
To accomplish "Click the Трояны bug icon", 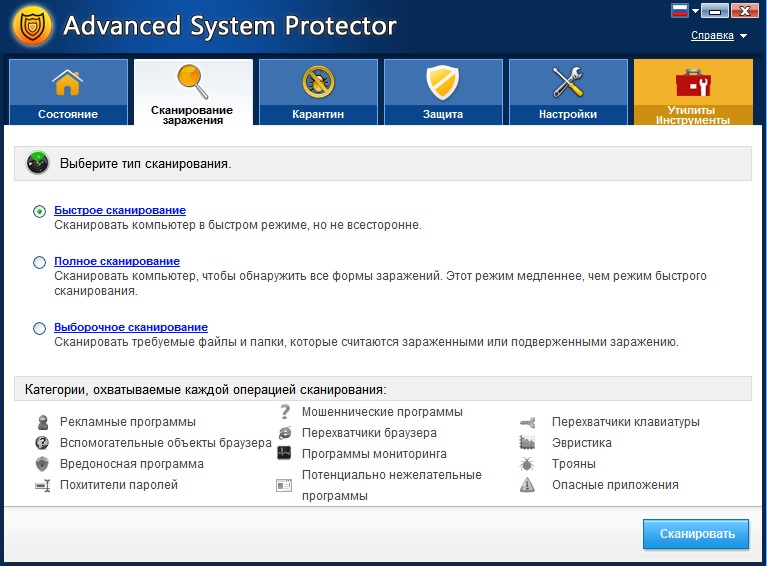I will pos(527,464).
